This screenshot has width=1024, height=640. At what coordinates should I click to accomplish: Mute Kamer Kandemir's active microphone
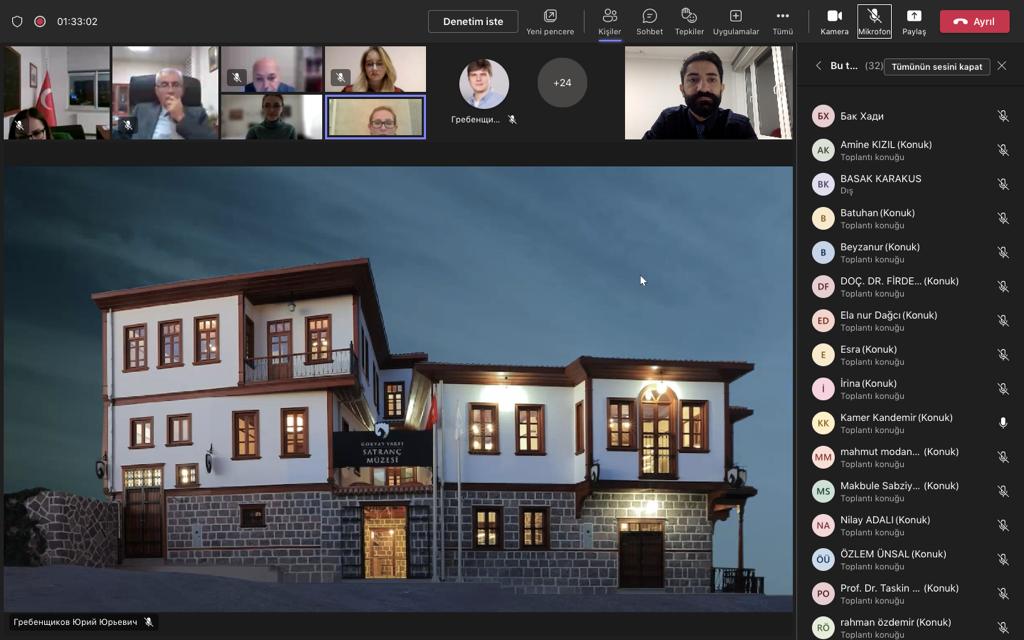click(x=1003, y=423)
